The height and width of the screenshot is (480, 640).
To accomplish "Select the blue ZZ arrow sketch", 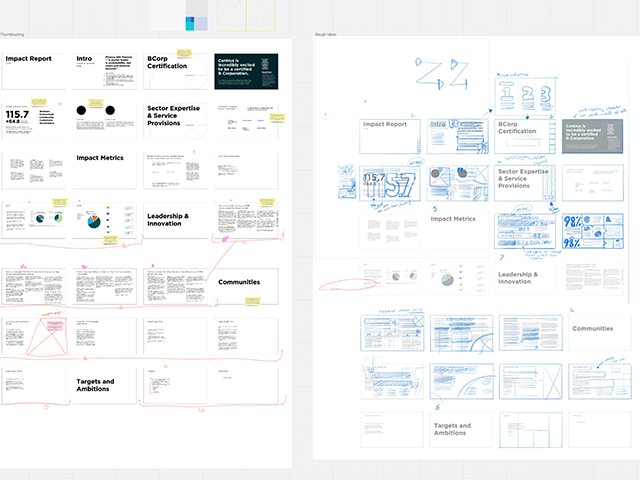I will 442,74.
